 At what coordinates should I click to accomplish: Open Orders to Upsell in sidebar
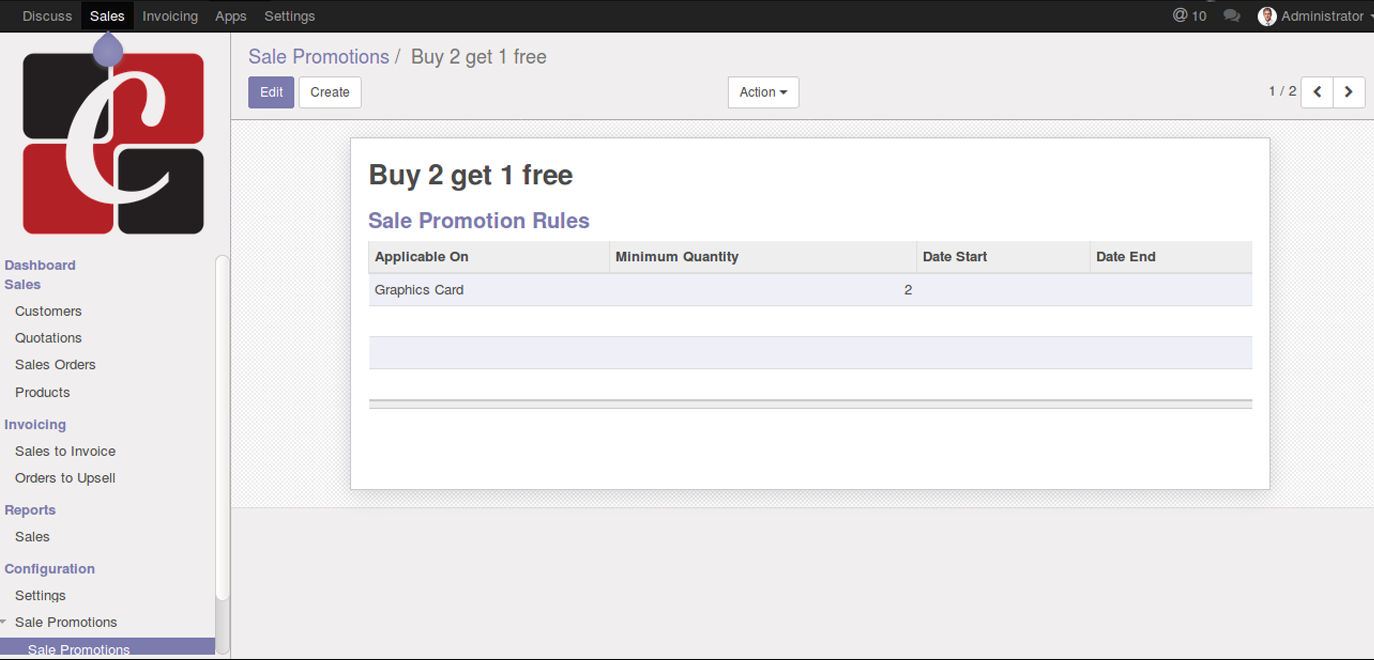pyautogui.click(x=65, y=478)
